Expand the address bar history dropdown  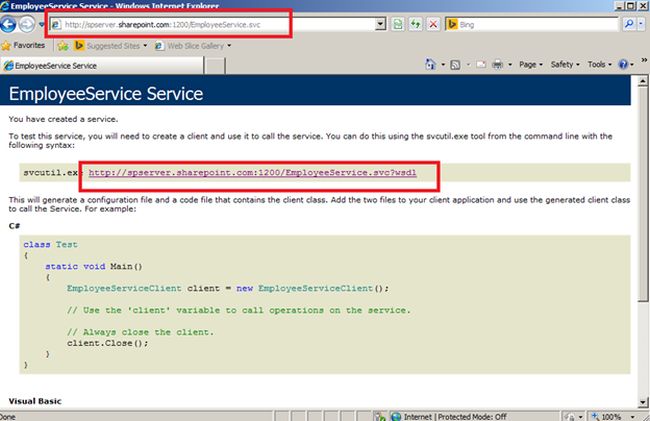pos(380,24)
